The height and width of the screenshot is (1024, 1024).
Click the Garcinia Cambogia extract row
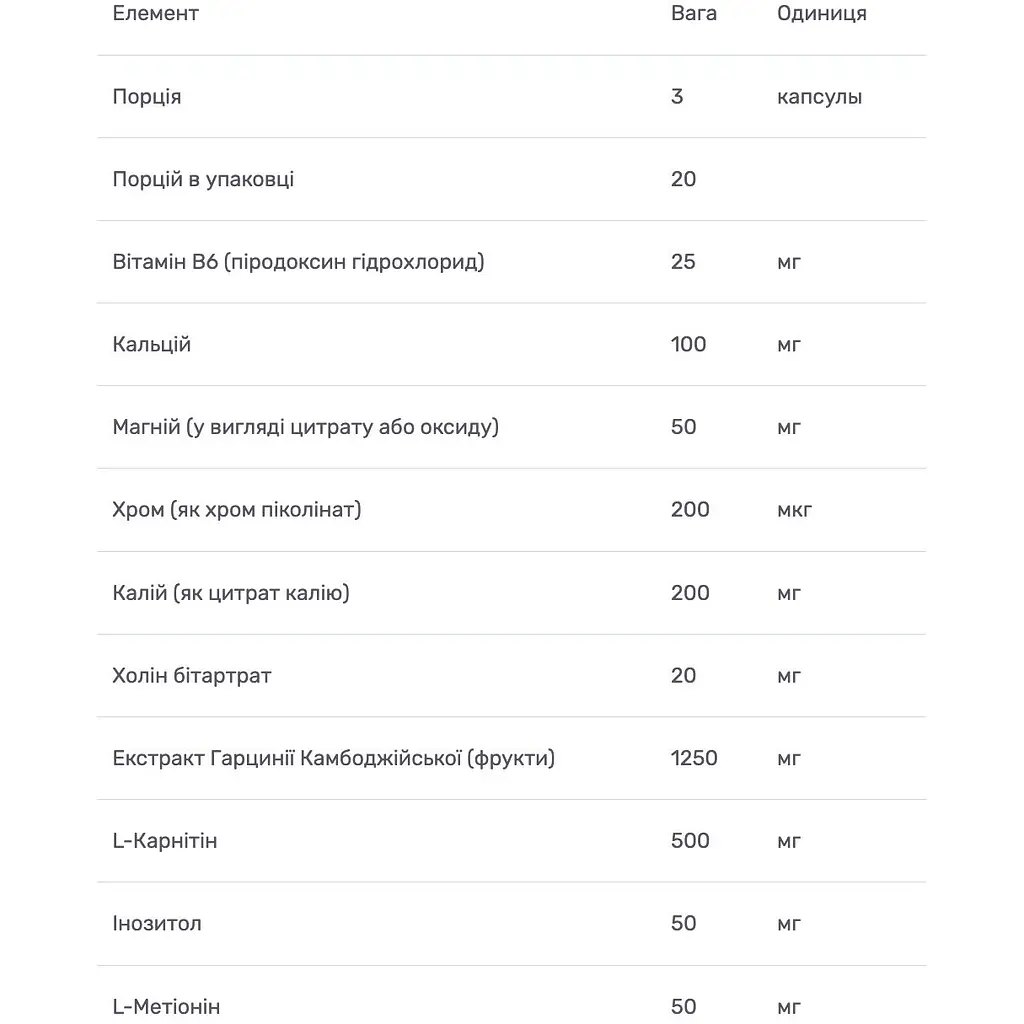pyautogui.click(x=333, y=758)
